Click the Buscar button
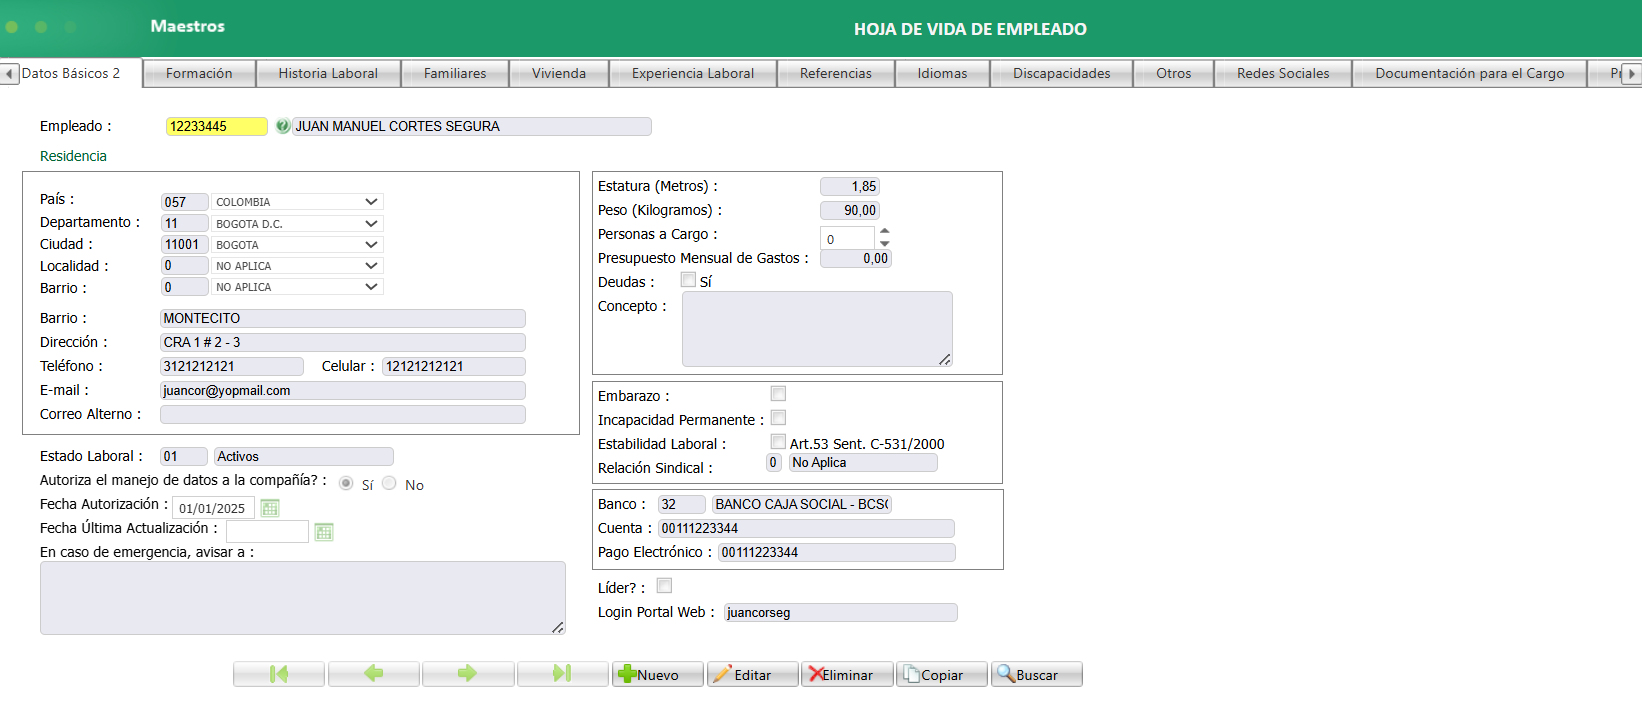 pyautogui.click(x=1036, y=674)
